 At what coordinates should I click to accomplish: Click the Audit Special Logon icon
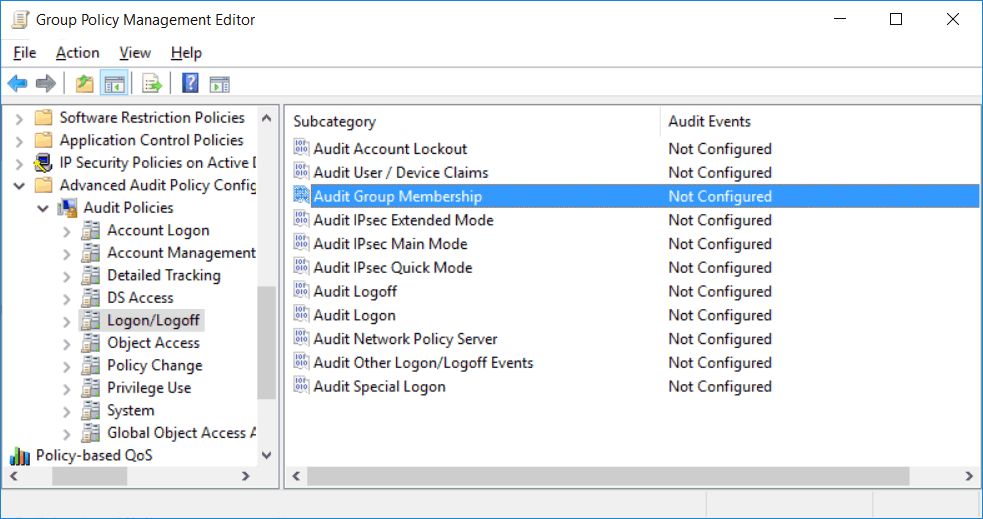click(302, 386)
